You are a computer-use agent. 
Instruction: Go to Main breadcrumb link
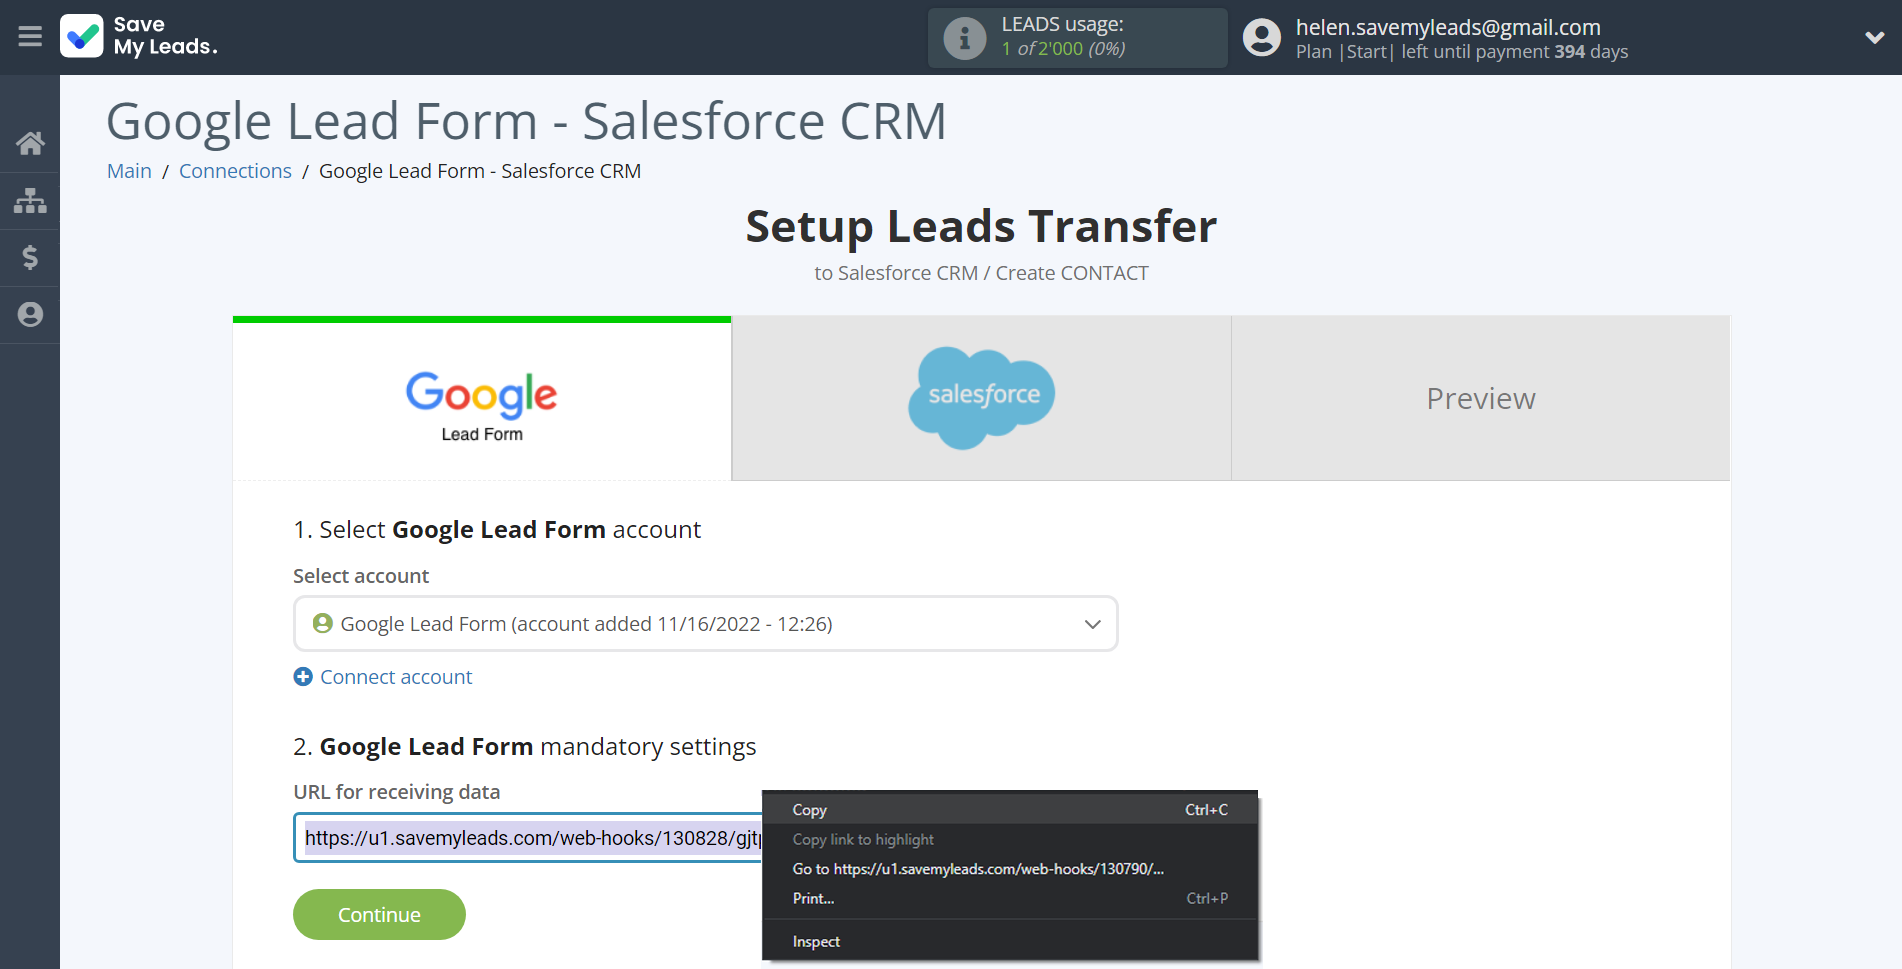tap(129, 171)
